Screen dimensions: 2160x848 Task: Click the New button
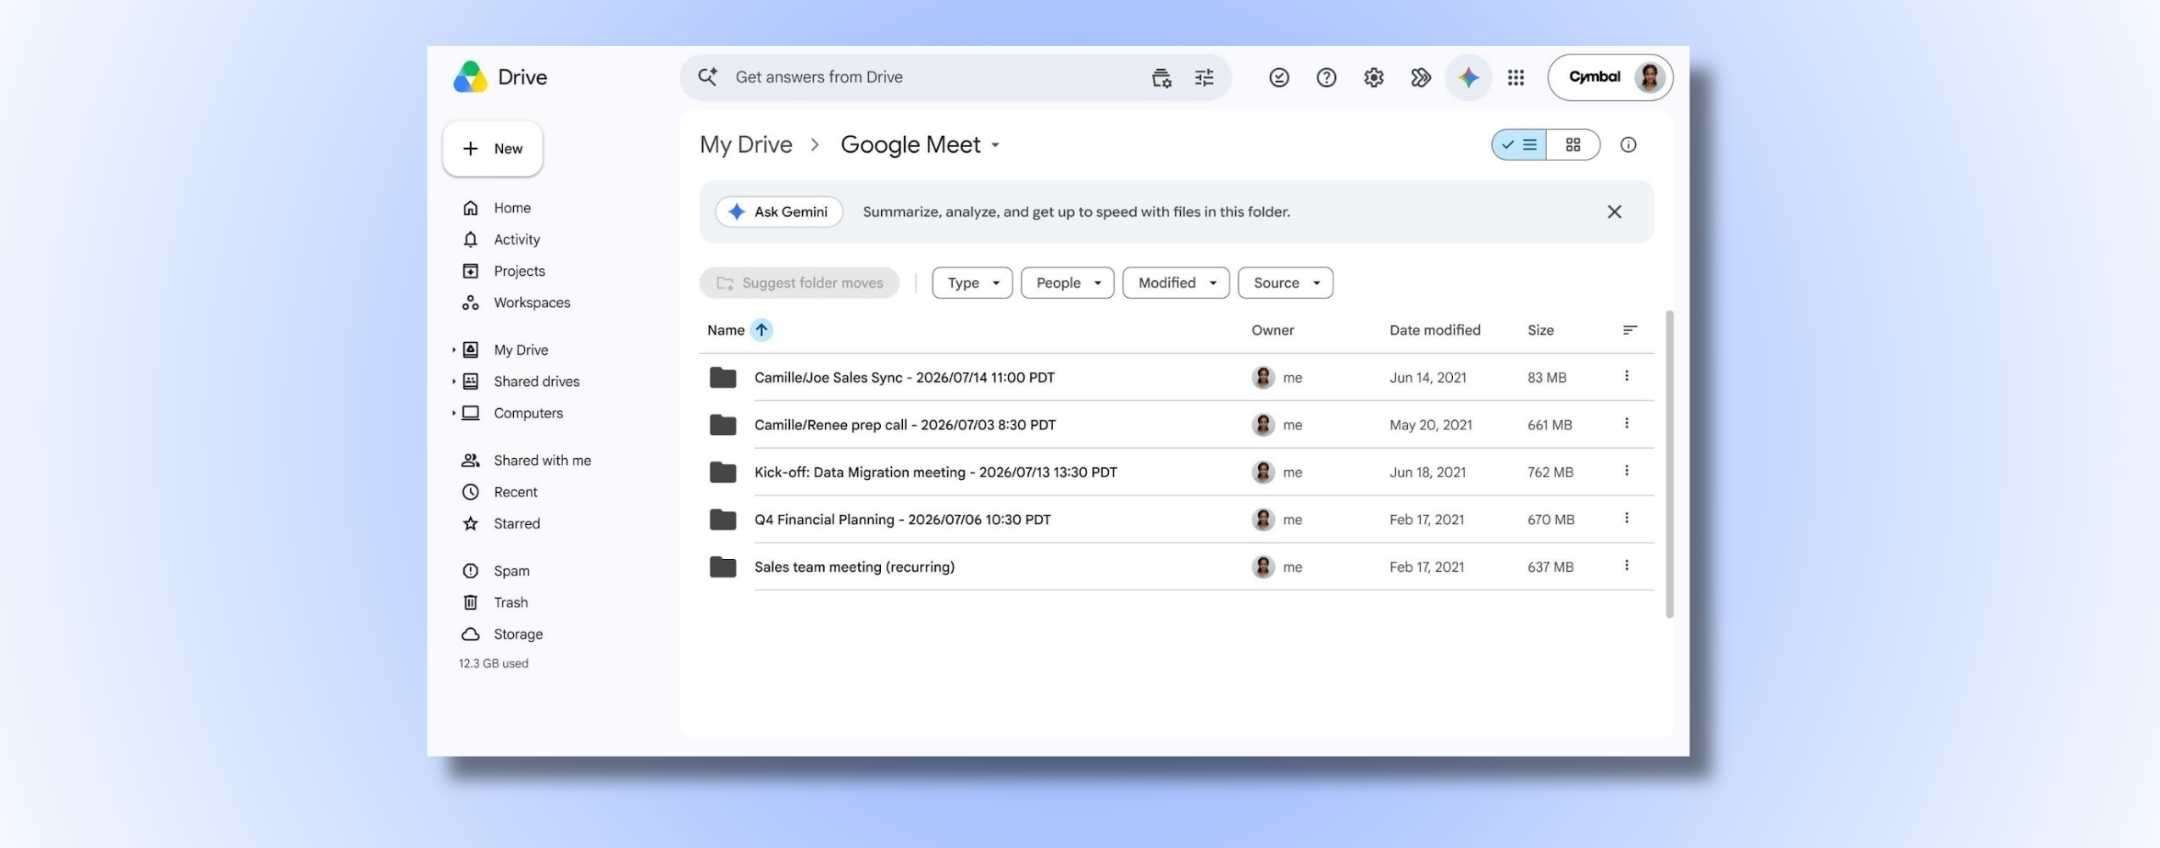(x=493, y=149)
